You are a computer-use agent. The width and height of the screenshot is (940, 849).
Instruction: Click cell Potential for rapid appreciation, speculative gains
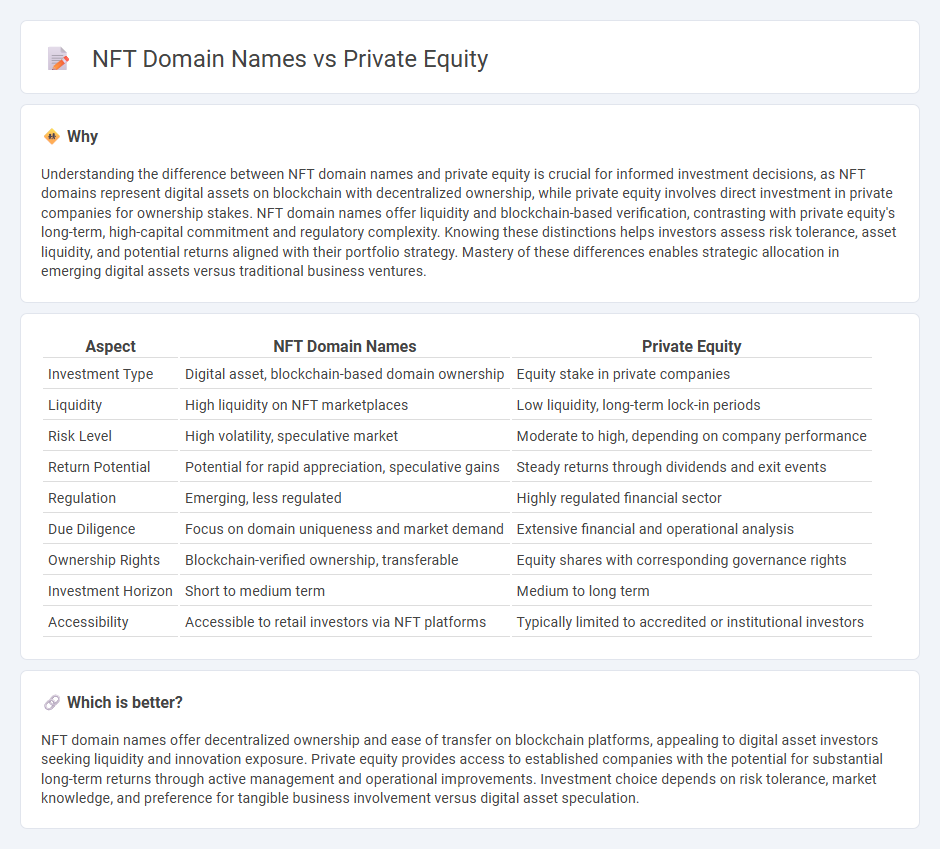point(345,467)
